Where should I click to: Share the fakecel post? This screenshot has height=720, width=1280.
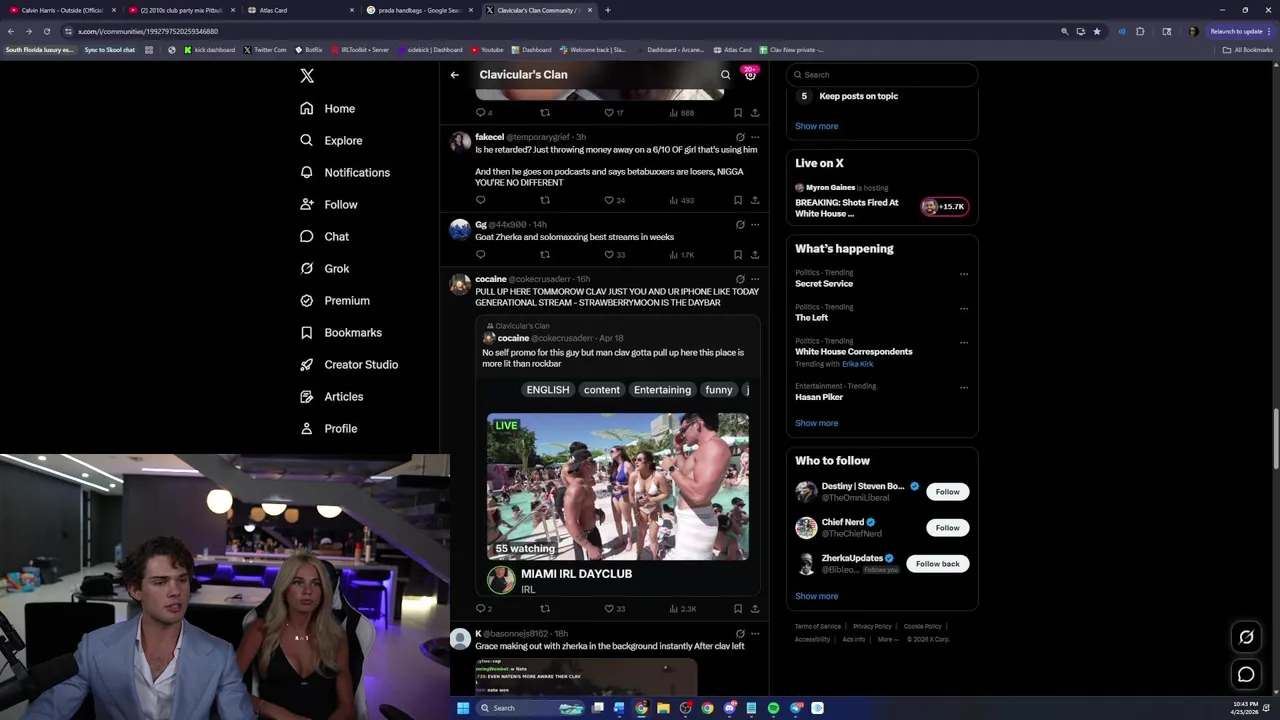pyautogui.click(x=755, y=200)
